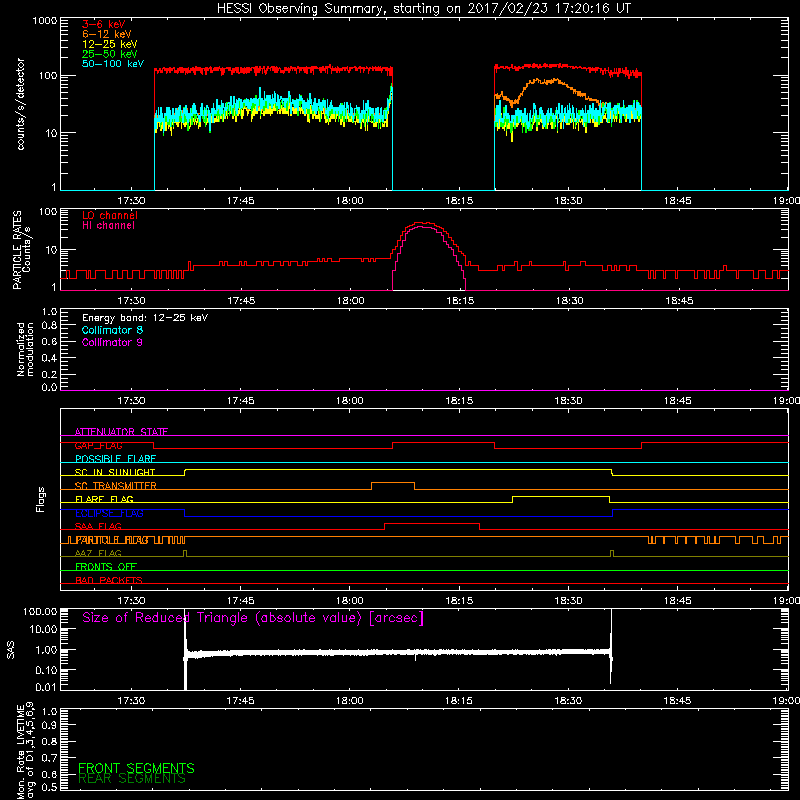Click the raised segment of the SC_TRANSMITTER line

click(393, 483)
